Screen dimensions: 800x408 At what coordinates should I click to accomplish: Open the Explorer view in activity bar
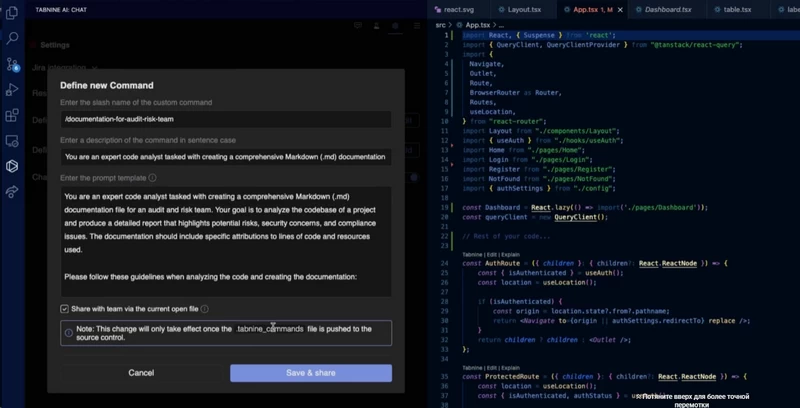12,13
